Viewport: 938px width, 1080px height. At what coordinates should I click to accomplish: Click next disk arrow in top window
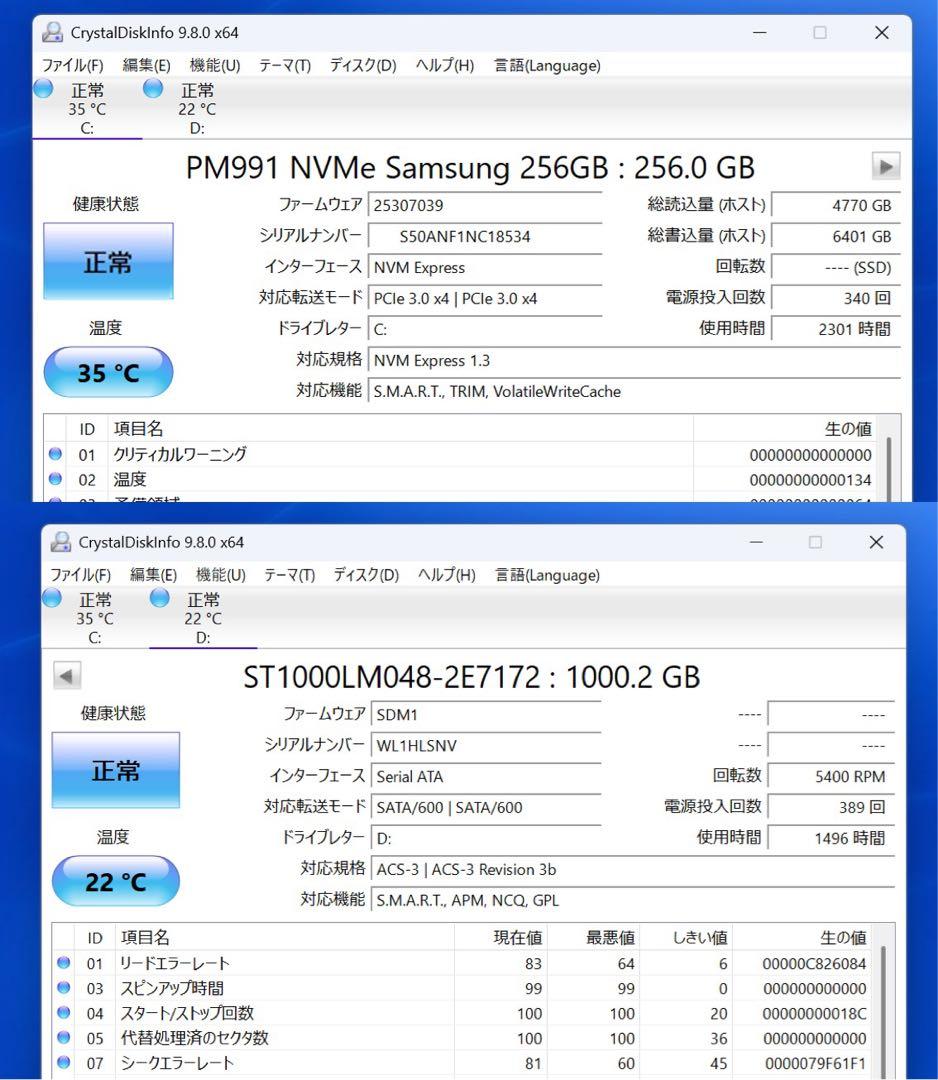(x=886, y=167)
